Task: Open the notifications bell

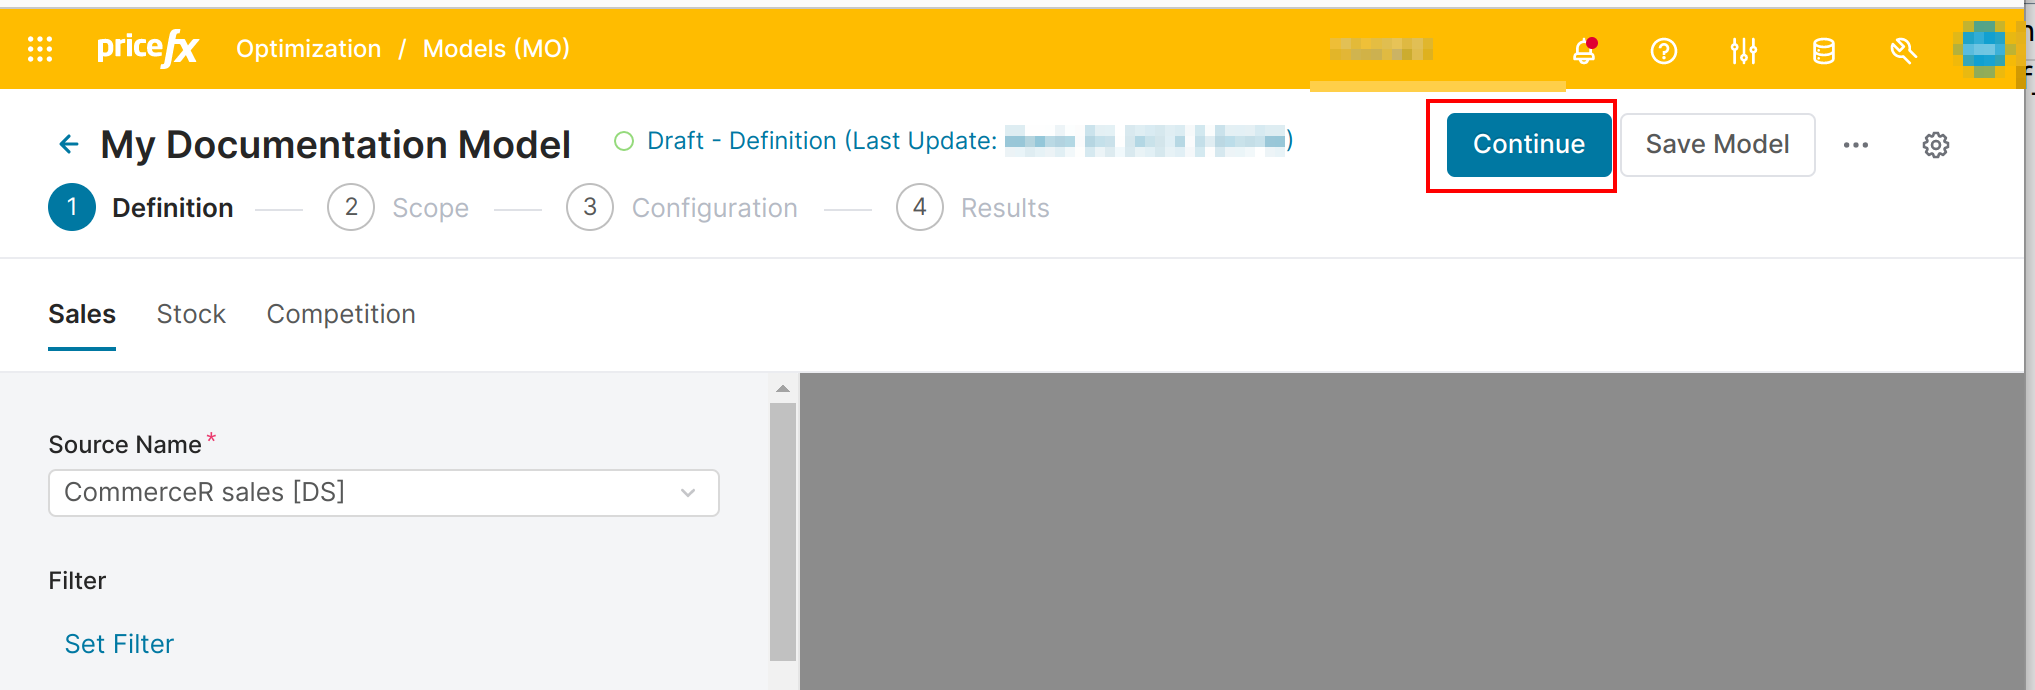Action: click(x=1584, y=50)
